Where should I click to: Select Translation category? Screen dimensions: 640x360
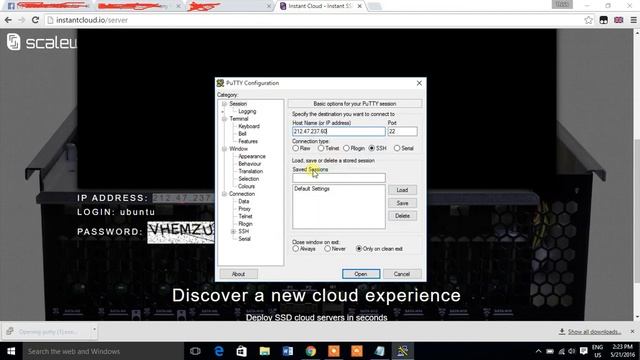click(251, 171)
